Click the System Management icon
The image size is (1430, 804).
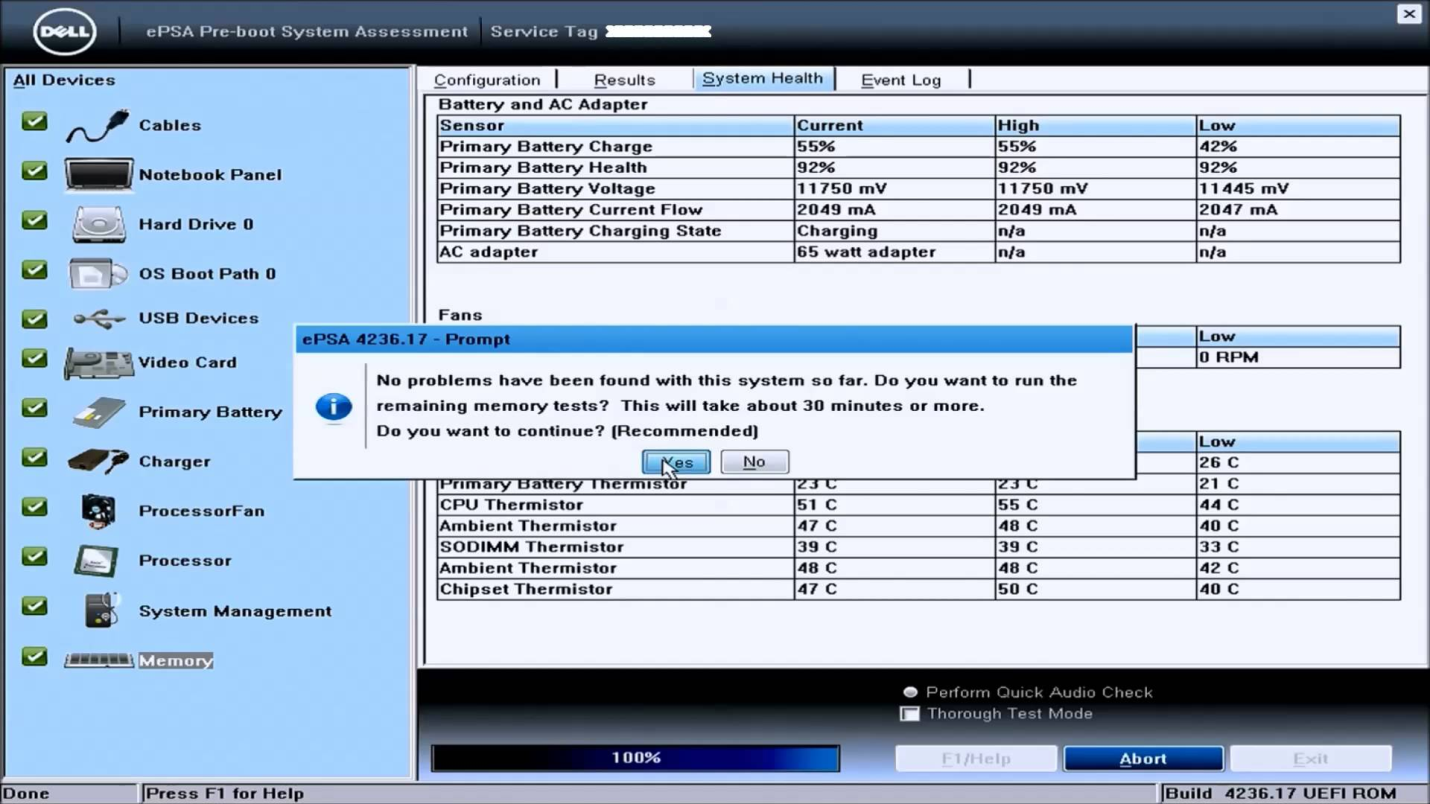point(96,610)
